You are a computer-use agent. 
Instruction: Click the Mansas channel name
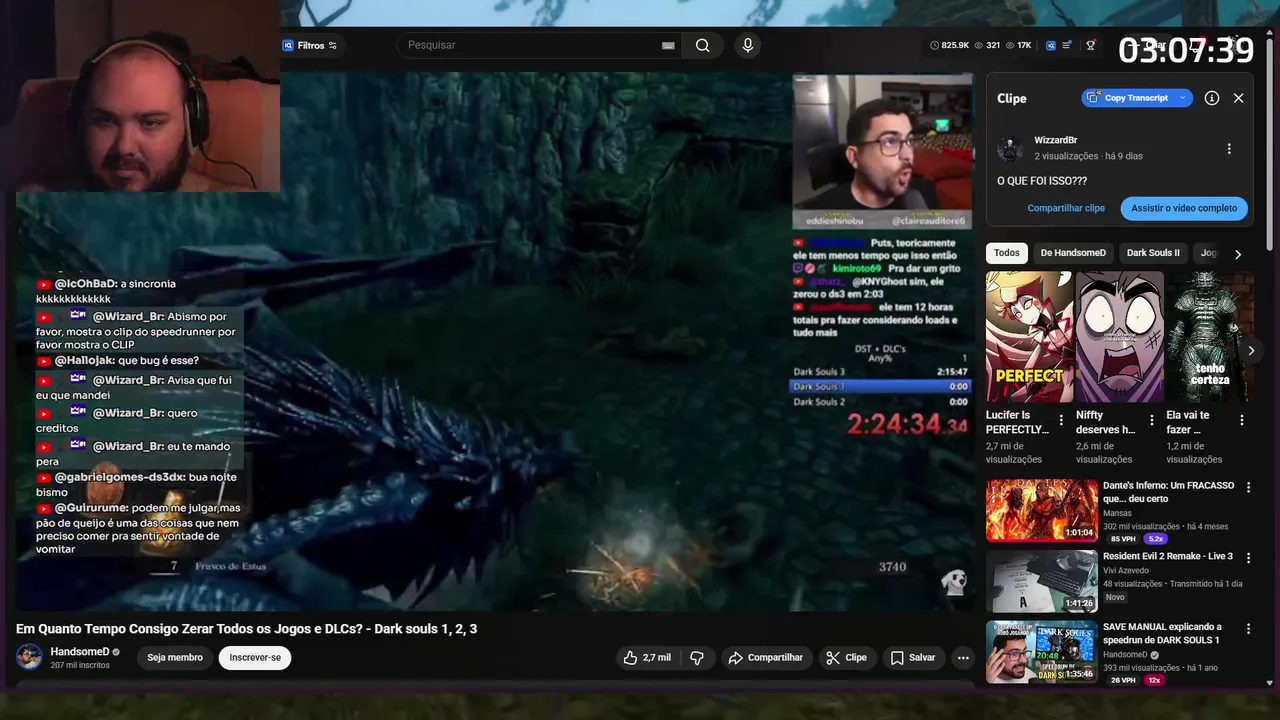[x=1119, y=513]
